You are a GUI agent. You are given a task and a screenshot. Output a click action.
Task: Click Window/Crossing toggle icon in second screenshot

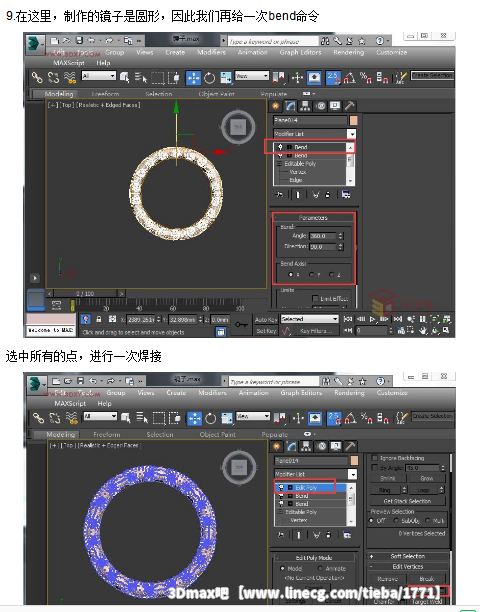(x=174, y=418)
